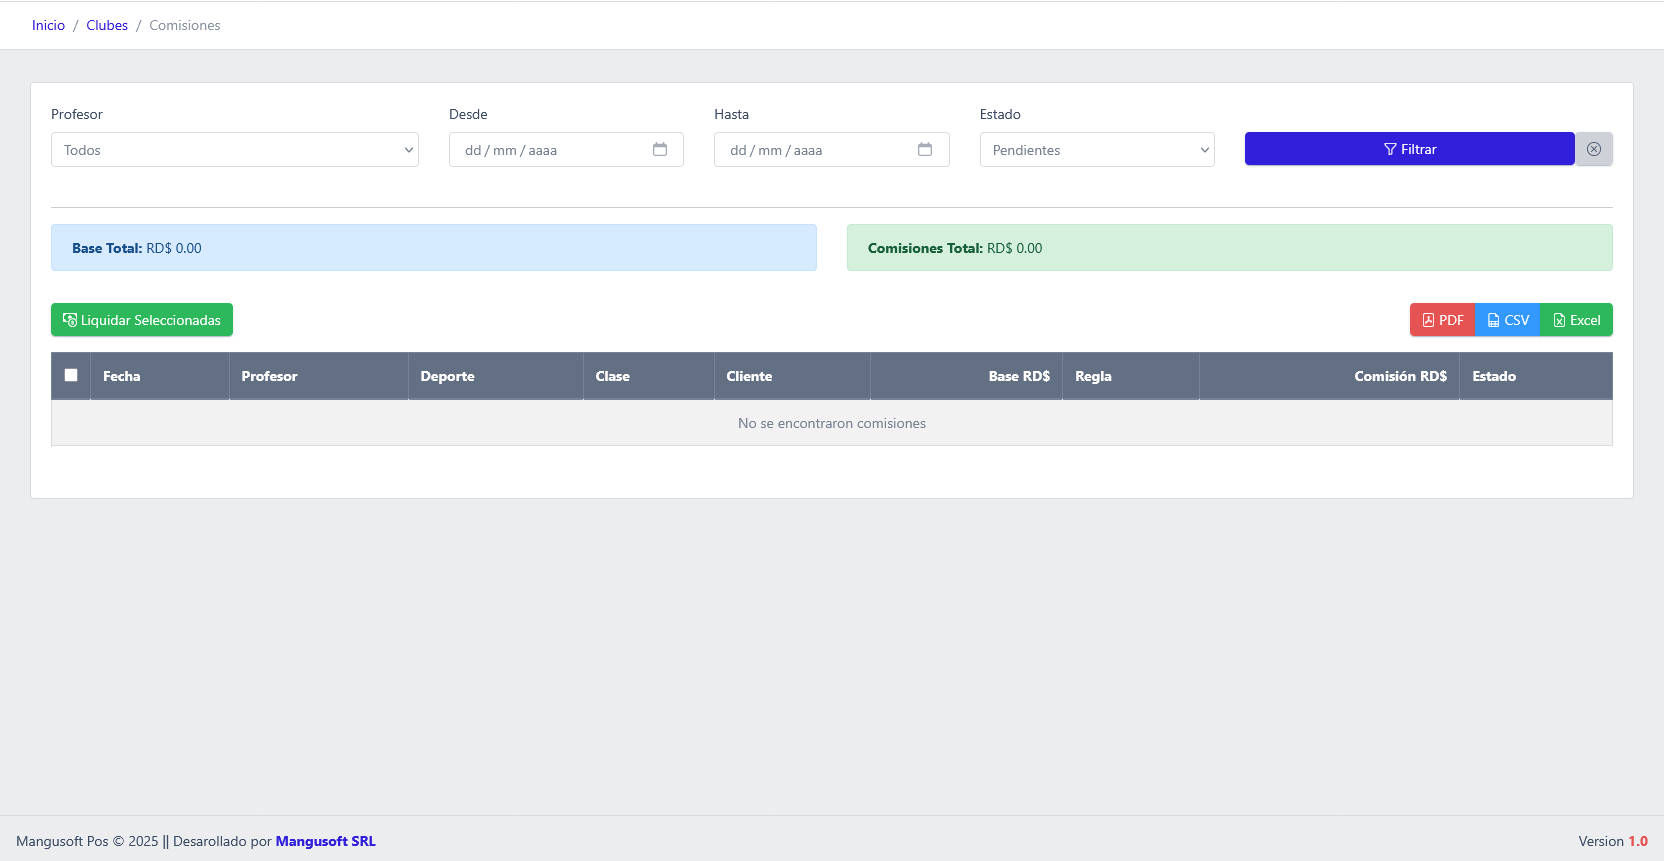Expand the Profesor dropdown
The height and width of the screenshot is (861, 1664).
pyautogui.click(x=235, y=150)
